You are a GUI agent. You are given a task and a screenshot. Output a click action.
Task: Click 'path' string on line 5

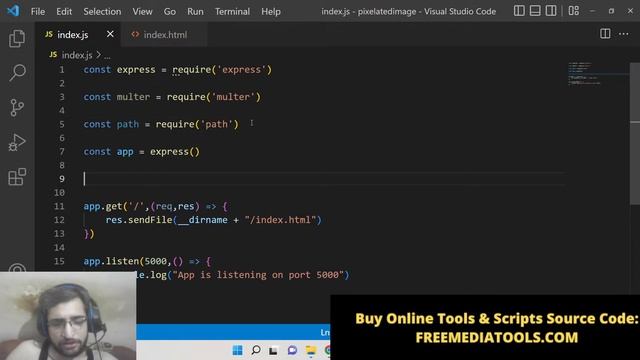pyautogui.click(x=216, y=124)
